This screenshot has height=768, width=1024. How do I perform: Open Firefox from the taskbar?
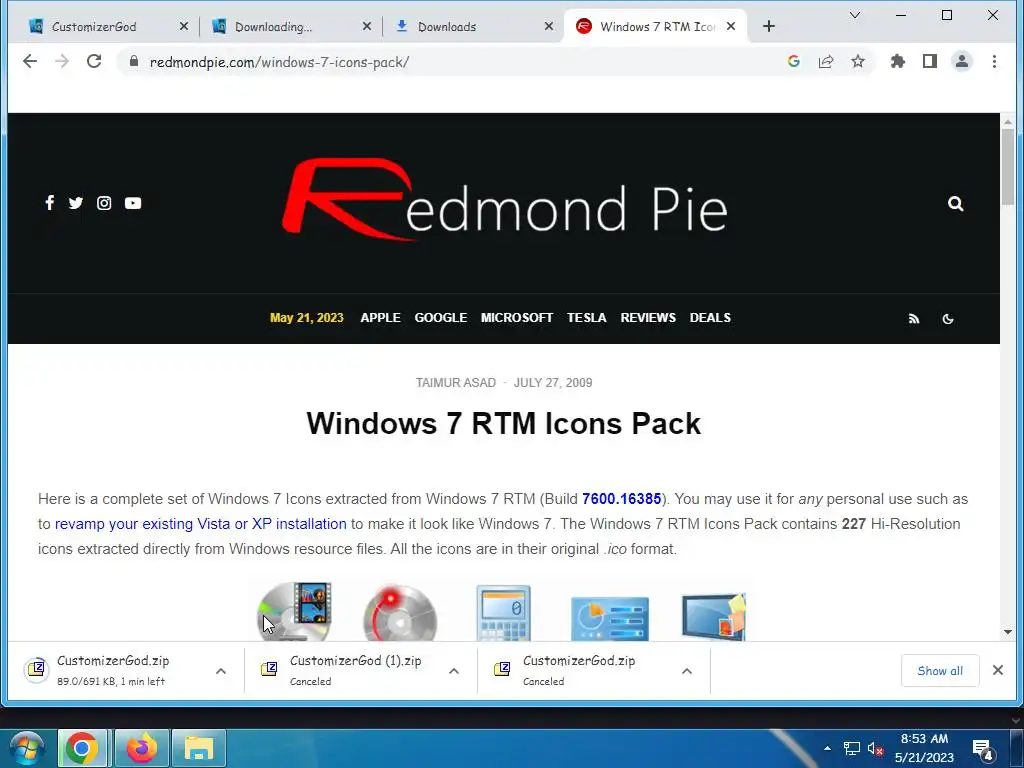(x=141, y=748)
